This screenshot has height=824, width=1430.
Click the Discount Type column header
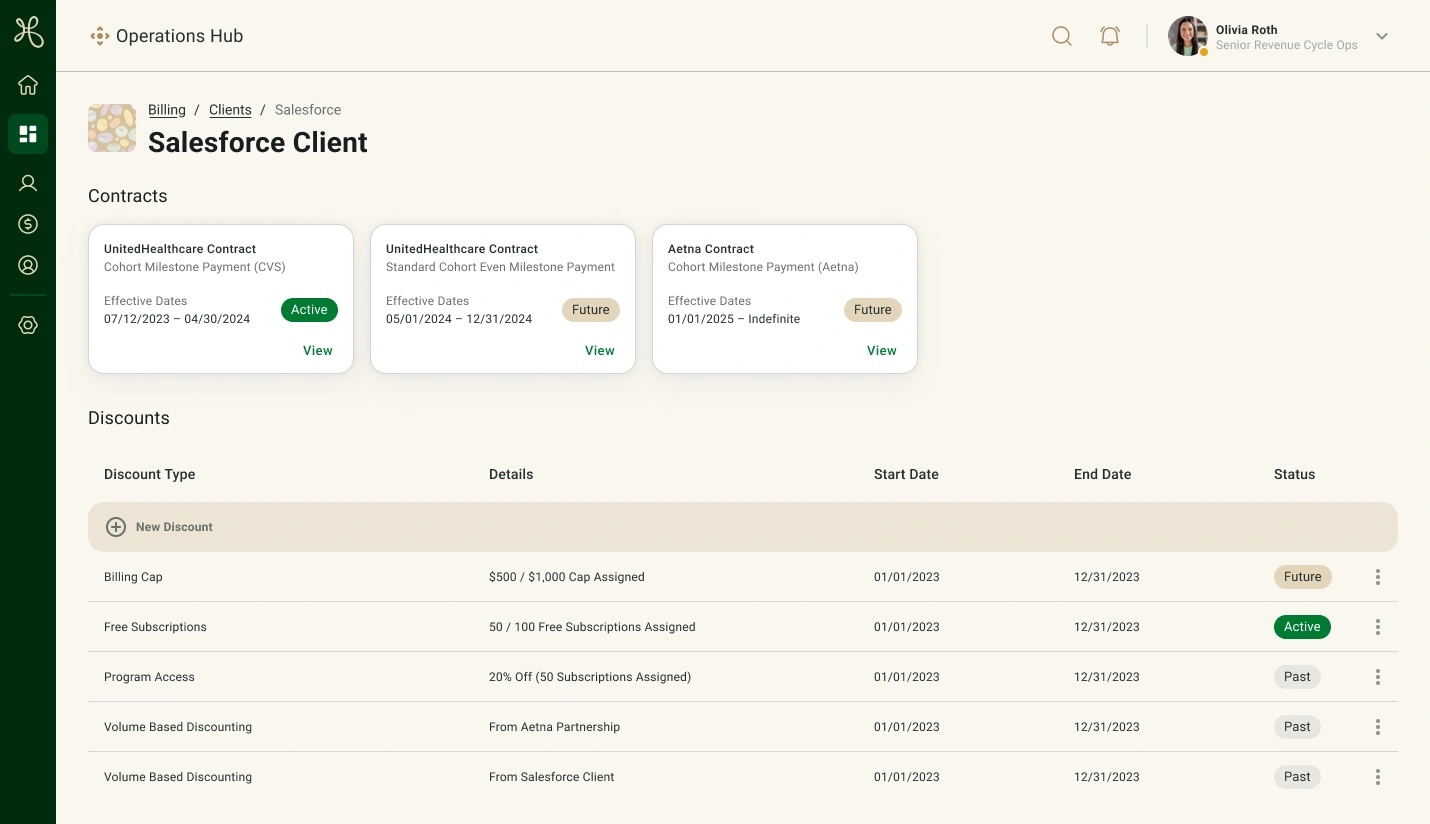pyautogui.click(x=150, y=475)
